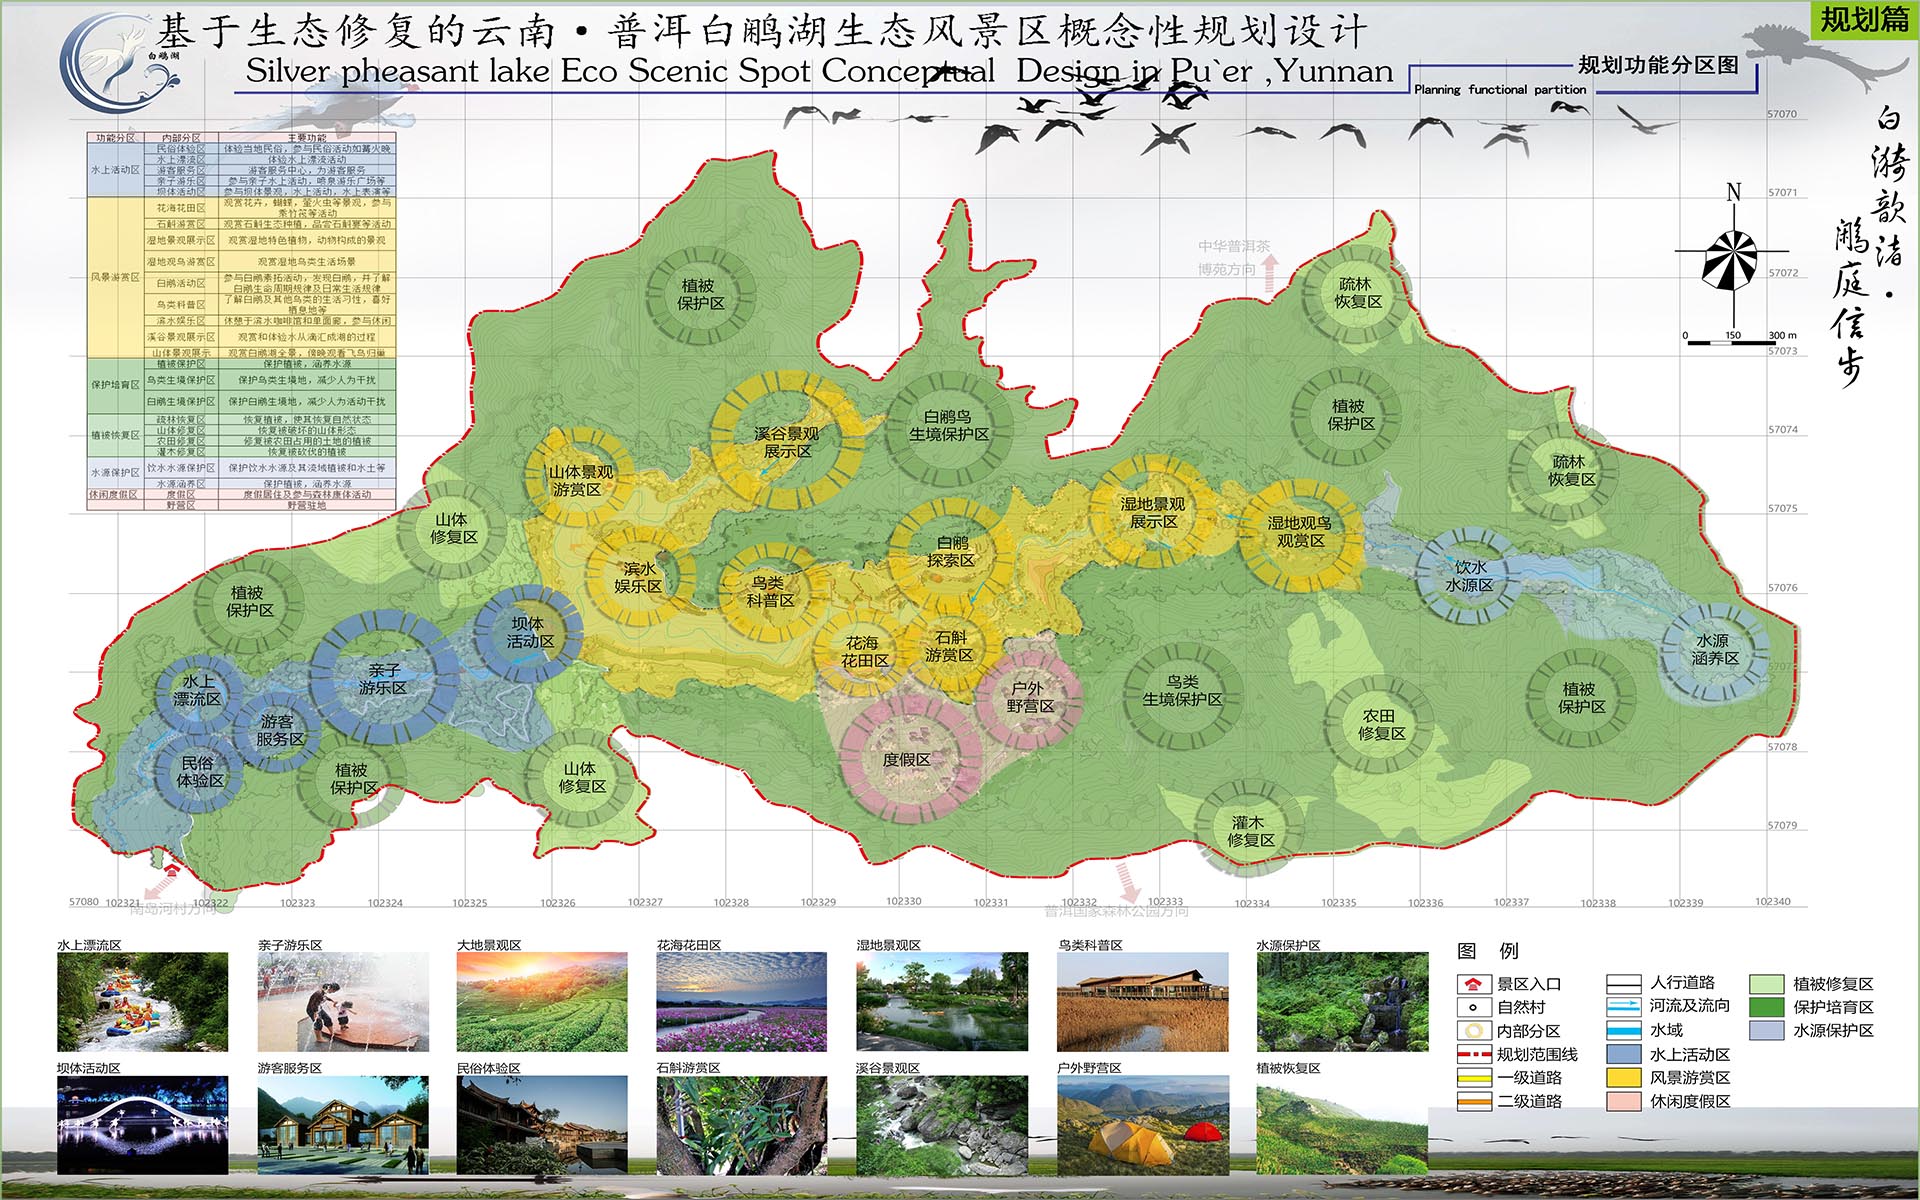Open the 花海花田区 flower field photo
This screenshot has width=1920, height=1200.
742,1002
